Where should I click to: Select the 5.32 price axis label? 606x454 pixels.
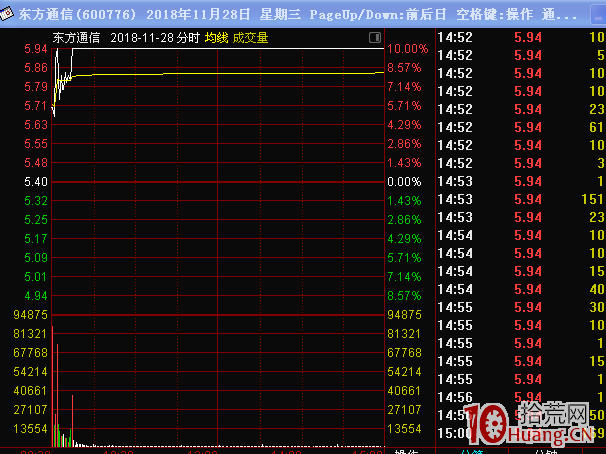[x=36, y=201]
